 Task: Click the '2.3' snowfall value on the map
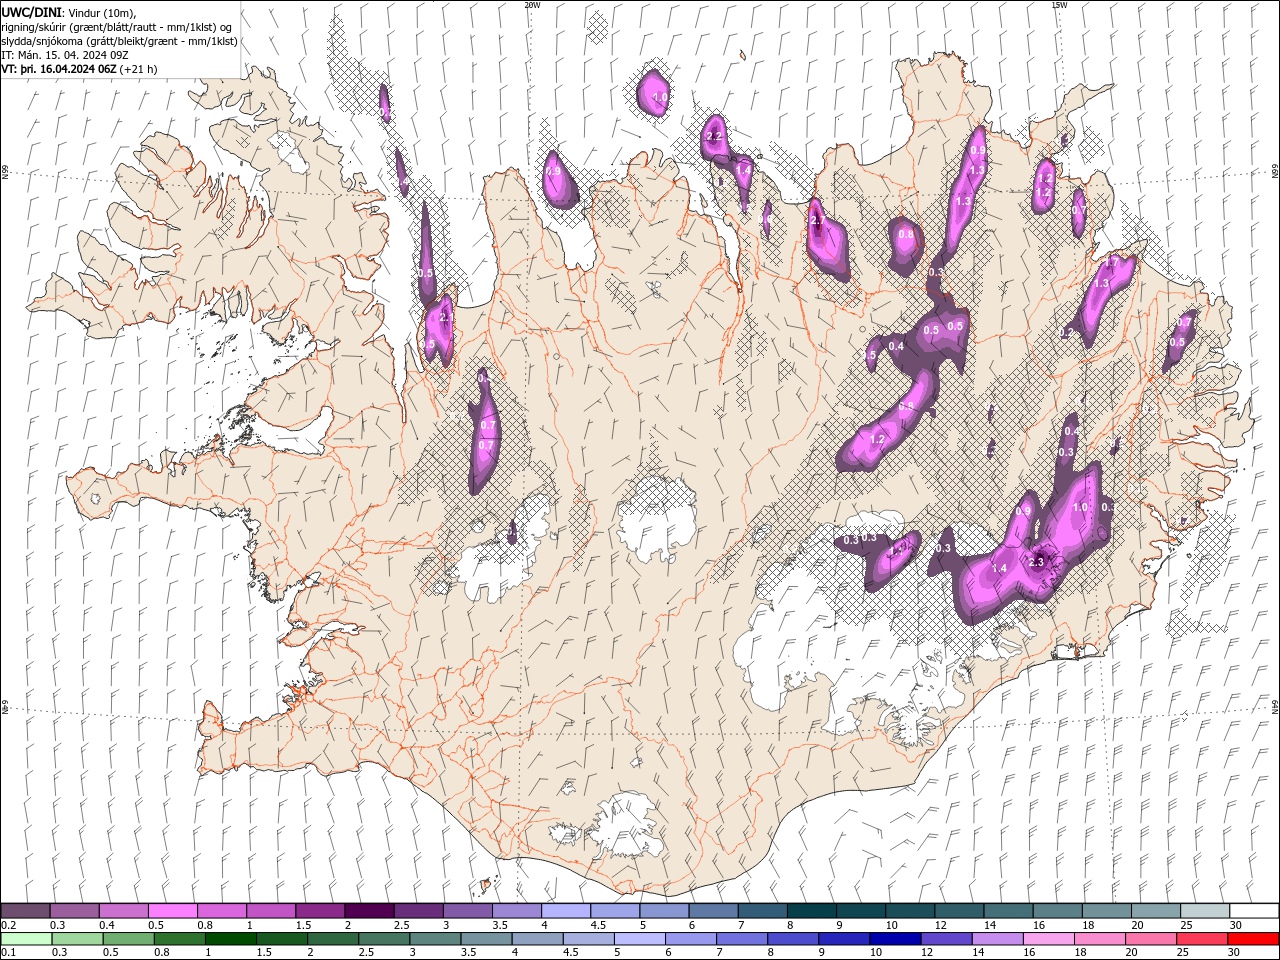(1036, 562)
